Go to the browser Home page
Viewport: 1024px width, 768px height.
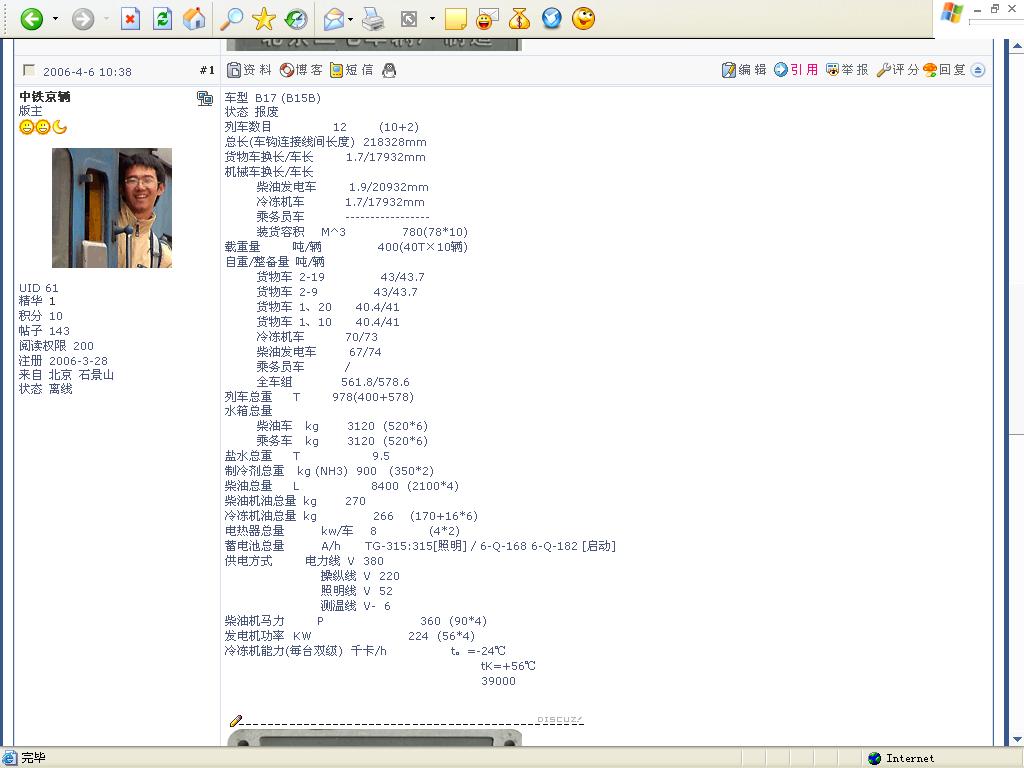point(194,19)
